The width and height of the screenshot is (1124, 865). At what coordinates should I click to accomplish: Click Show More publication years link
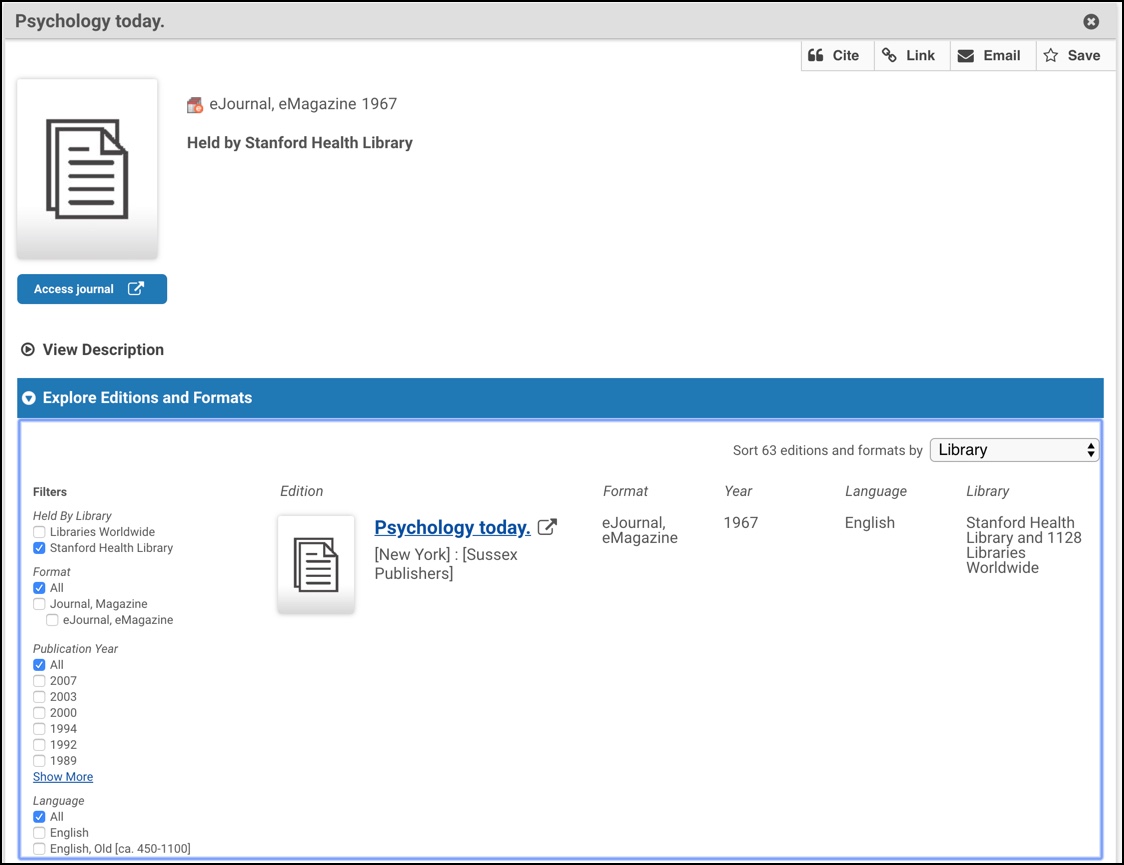63,777
